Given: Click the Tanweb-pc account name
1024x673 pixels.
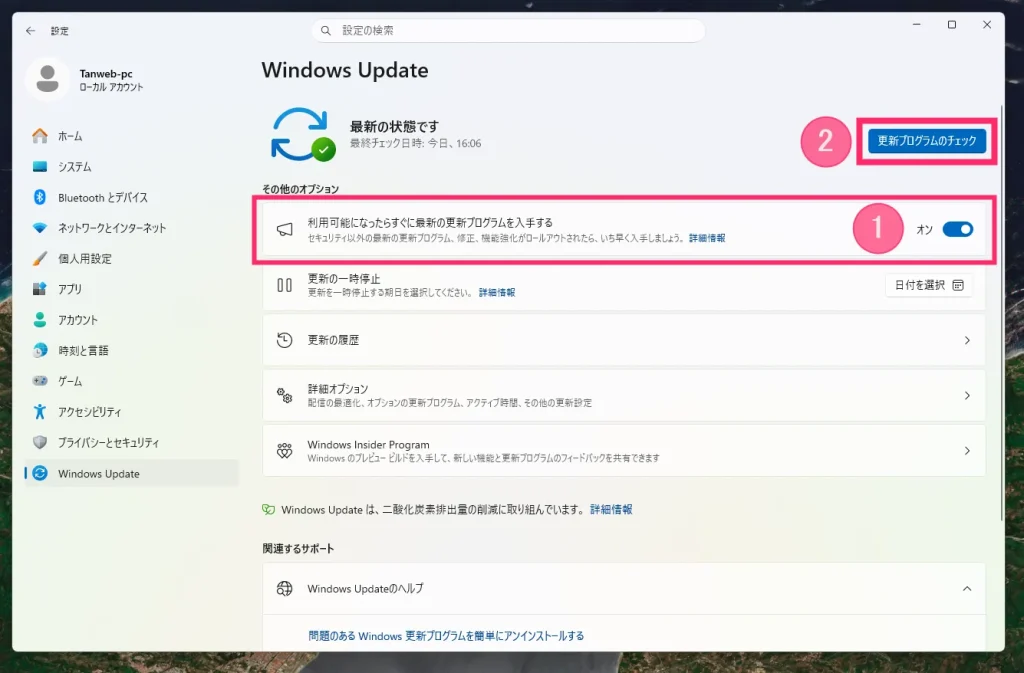Looking at the screenshot, I should click(106, 74).
